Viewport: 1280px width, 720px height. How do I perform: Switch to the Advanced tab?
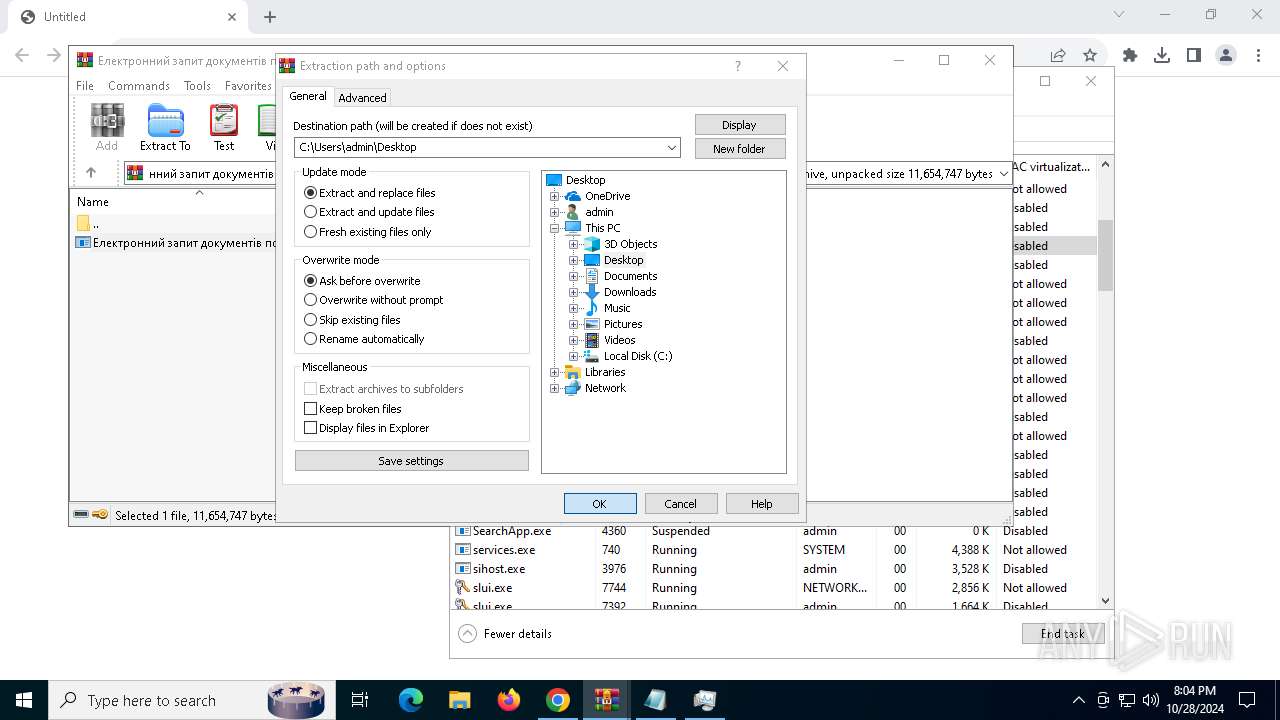362,98
